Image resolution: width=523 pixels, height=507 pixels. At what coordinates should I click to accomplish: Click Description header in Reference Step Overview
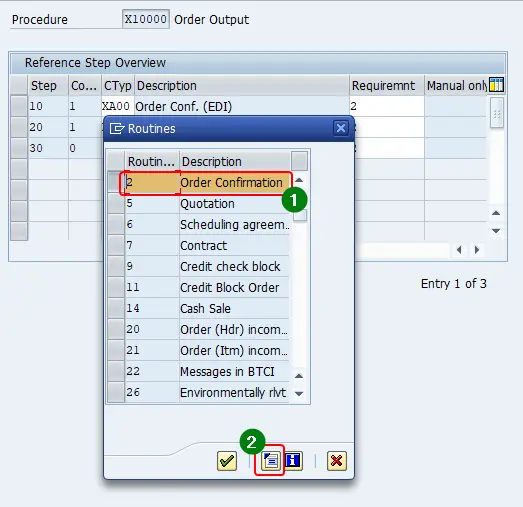click(242, 85)
